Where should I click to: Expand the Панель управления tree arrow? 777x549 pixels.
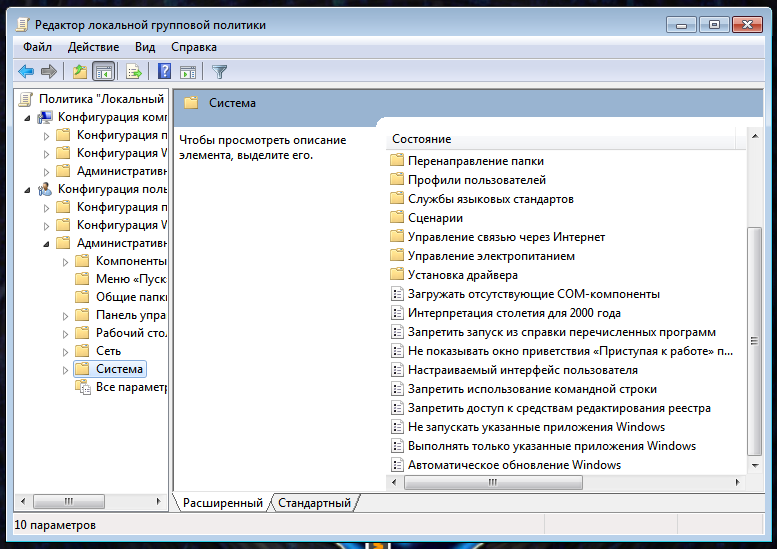[x=65, y=316]
